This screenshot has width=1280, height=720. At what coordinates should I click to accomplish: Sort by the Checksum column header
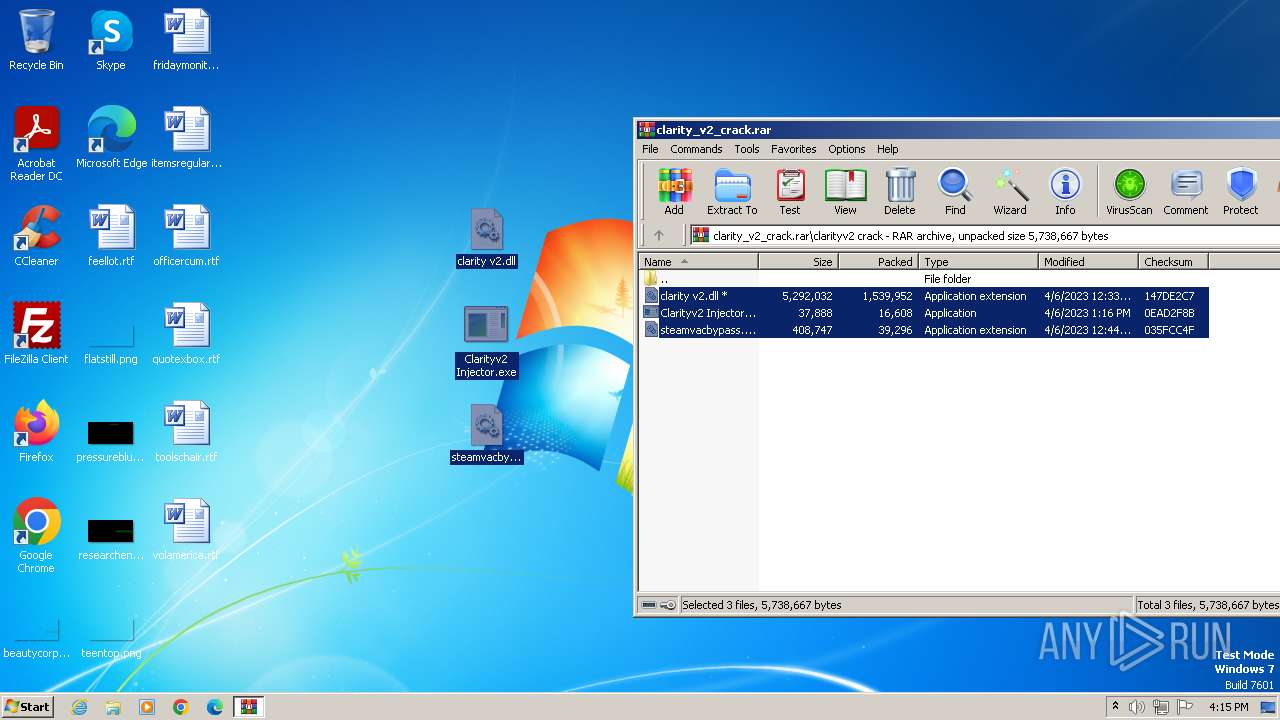(x=1173, y=262)
